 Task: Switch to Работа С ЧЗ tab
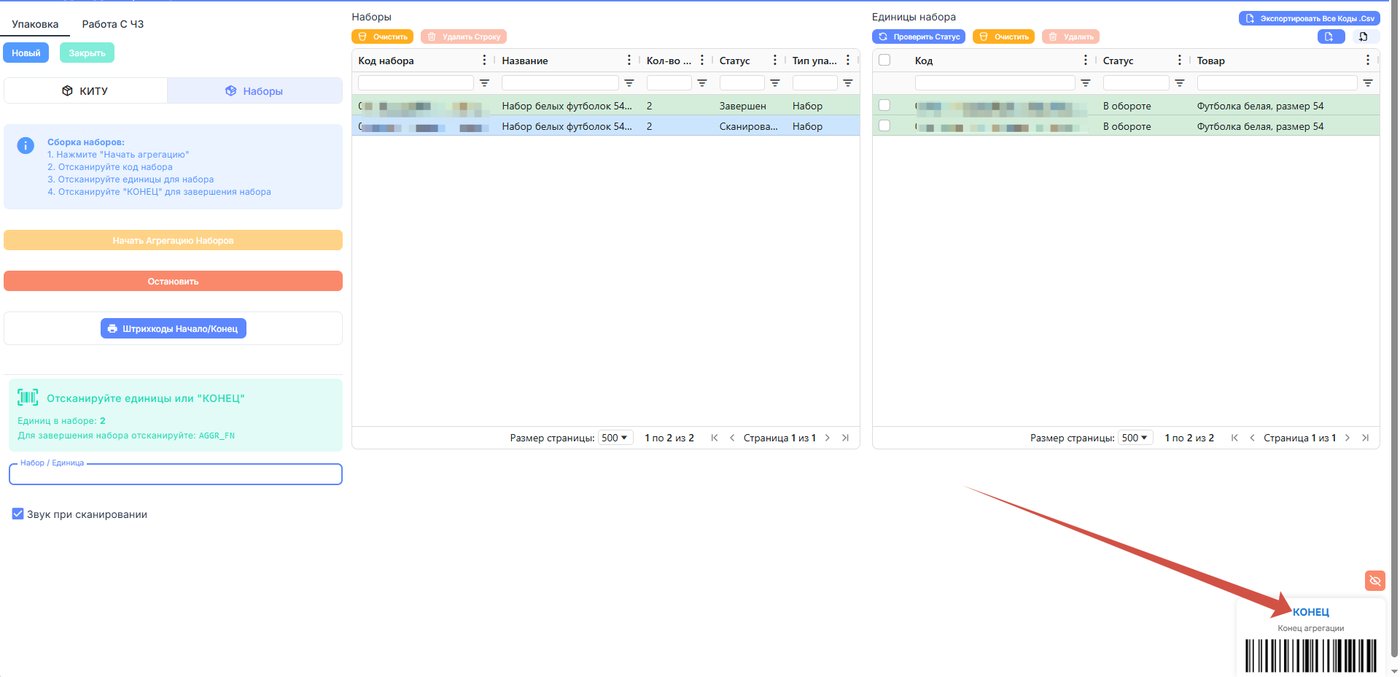[x=113, y=24]
